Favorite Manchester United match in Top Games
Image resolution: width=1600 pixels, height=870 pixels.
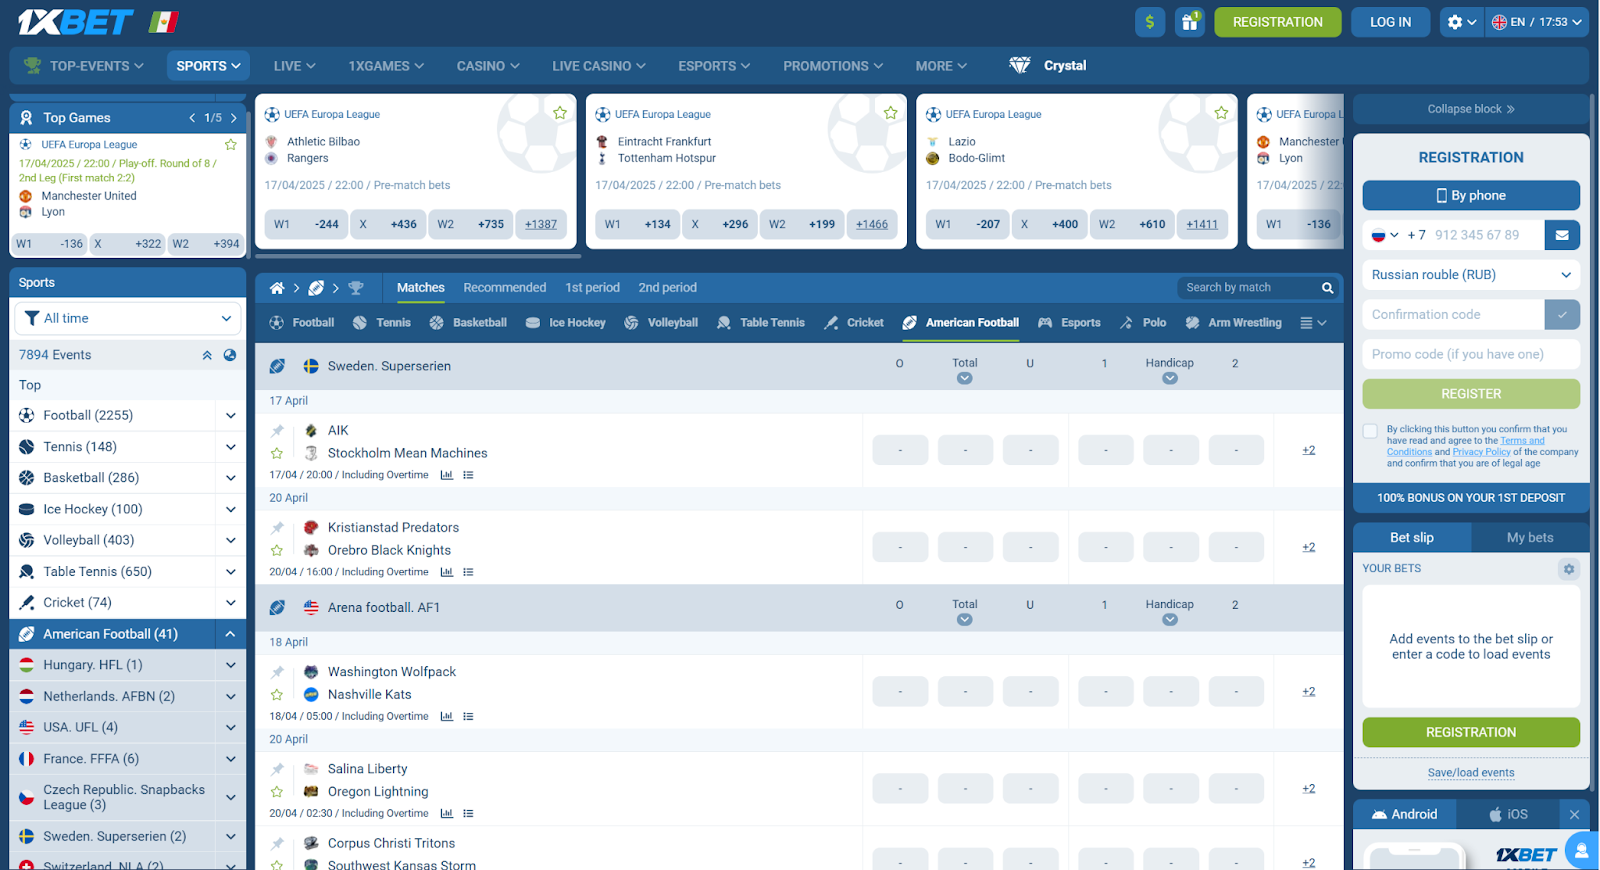tap(230, 145)
